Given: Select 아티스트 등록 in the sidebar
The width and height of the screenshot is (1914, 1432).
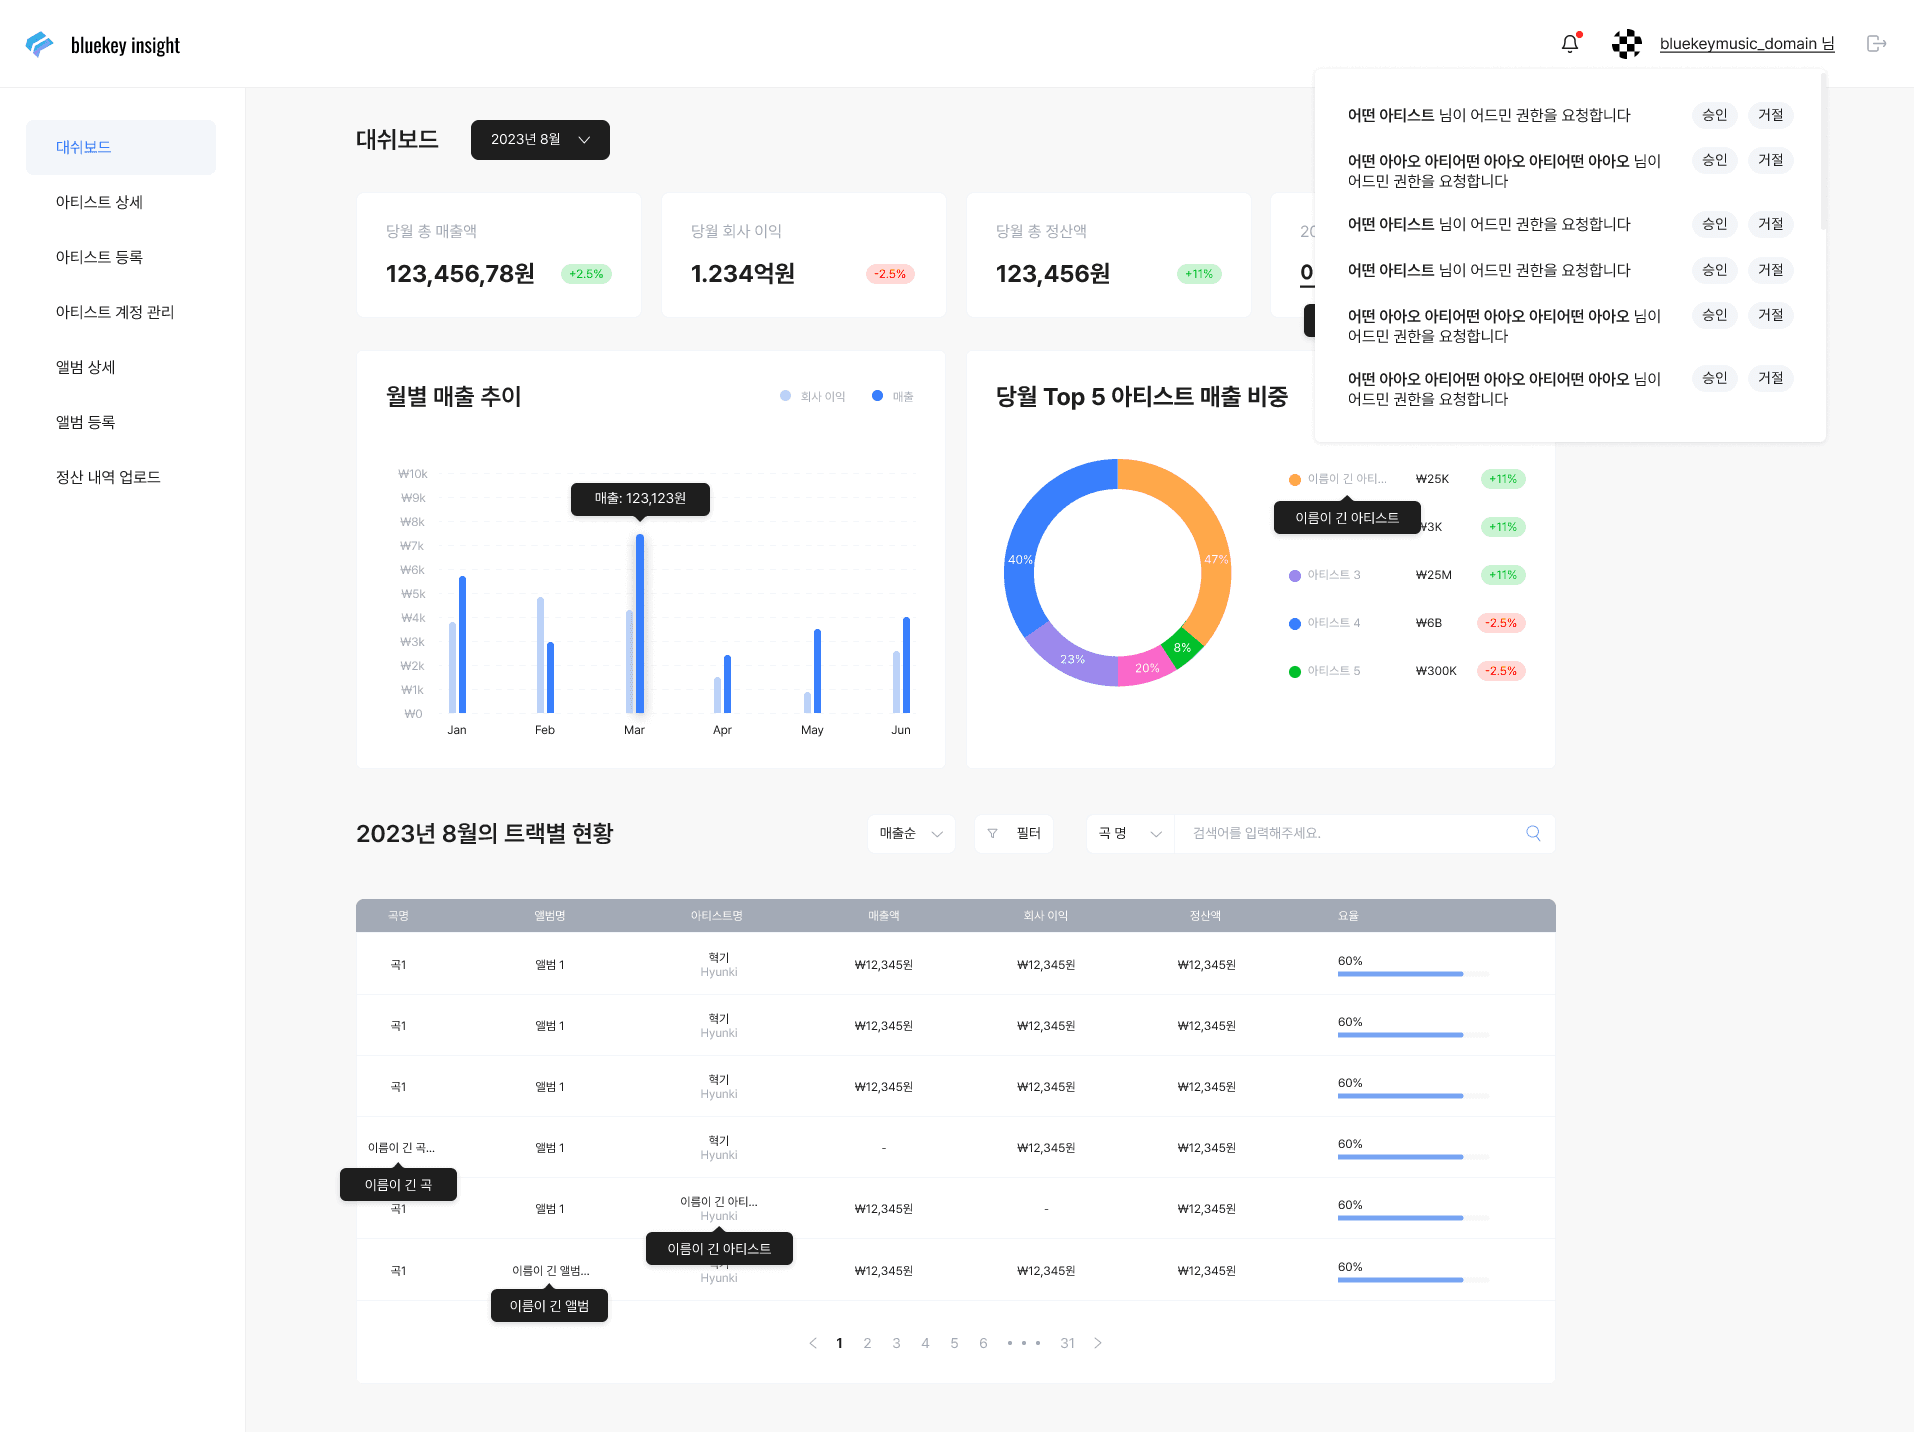Looking at the screenshot, I should (x=99, y=257).
